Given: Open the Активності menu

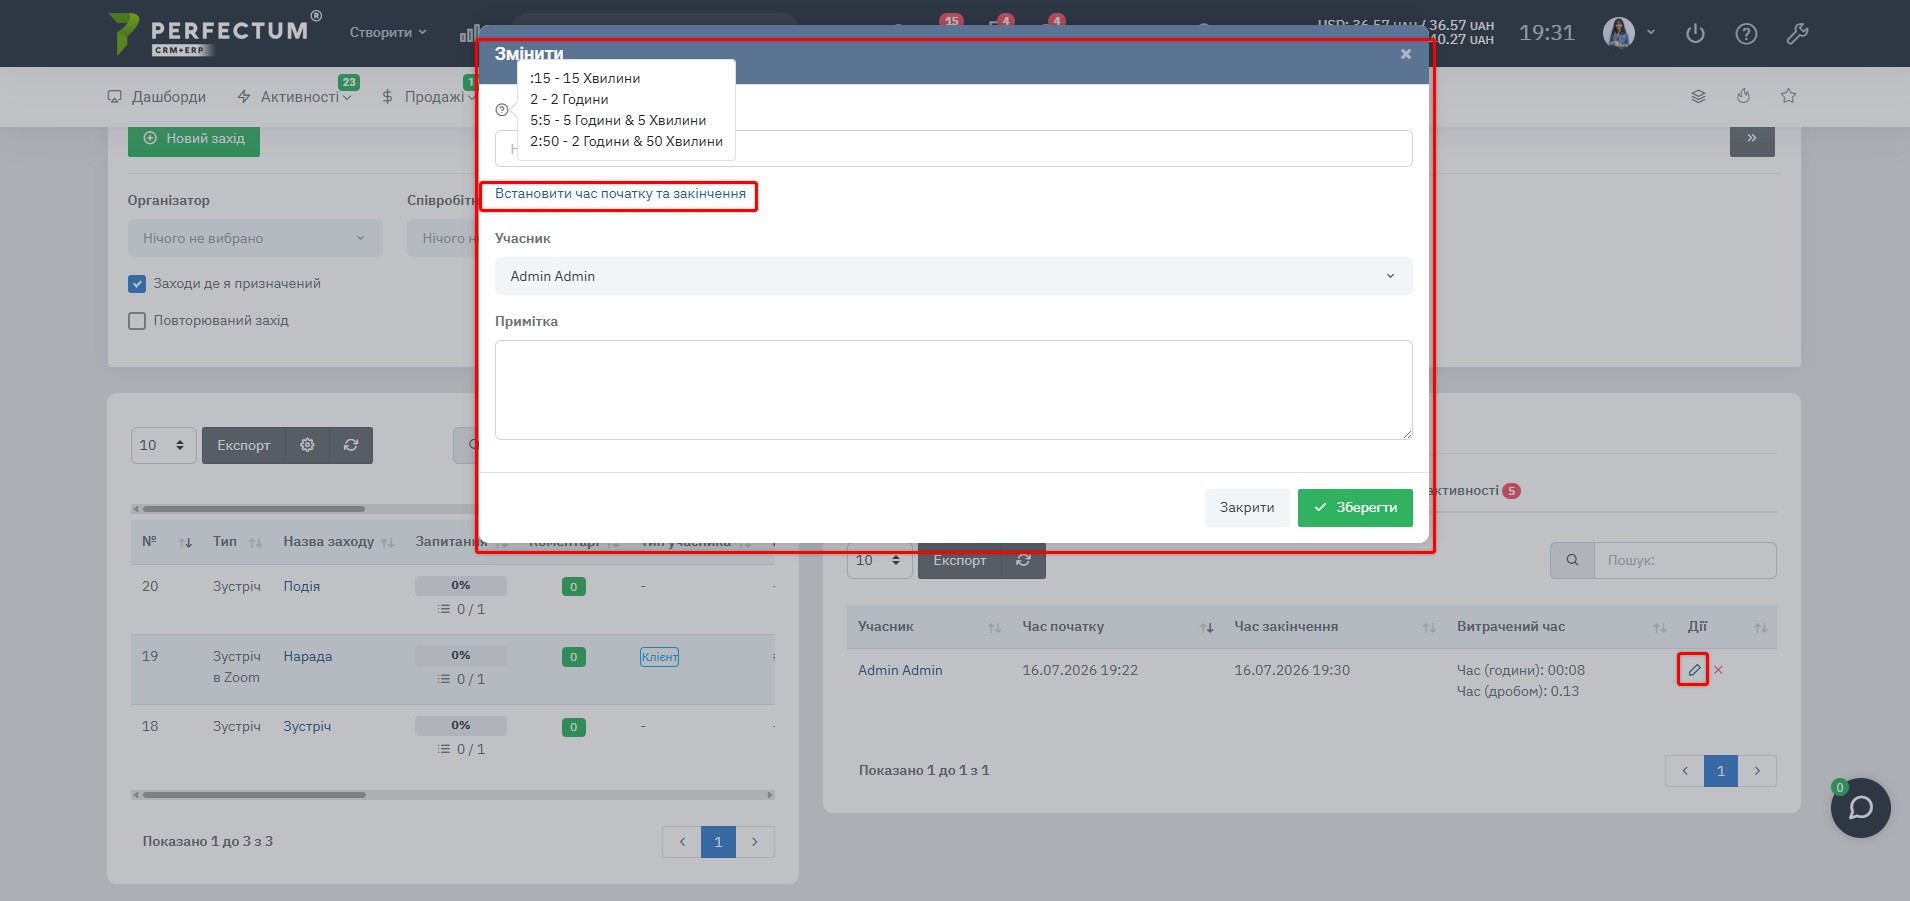Looking at the screenshot, I should [x=294, y=97].
